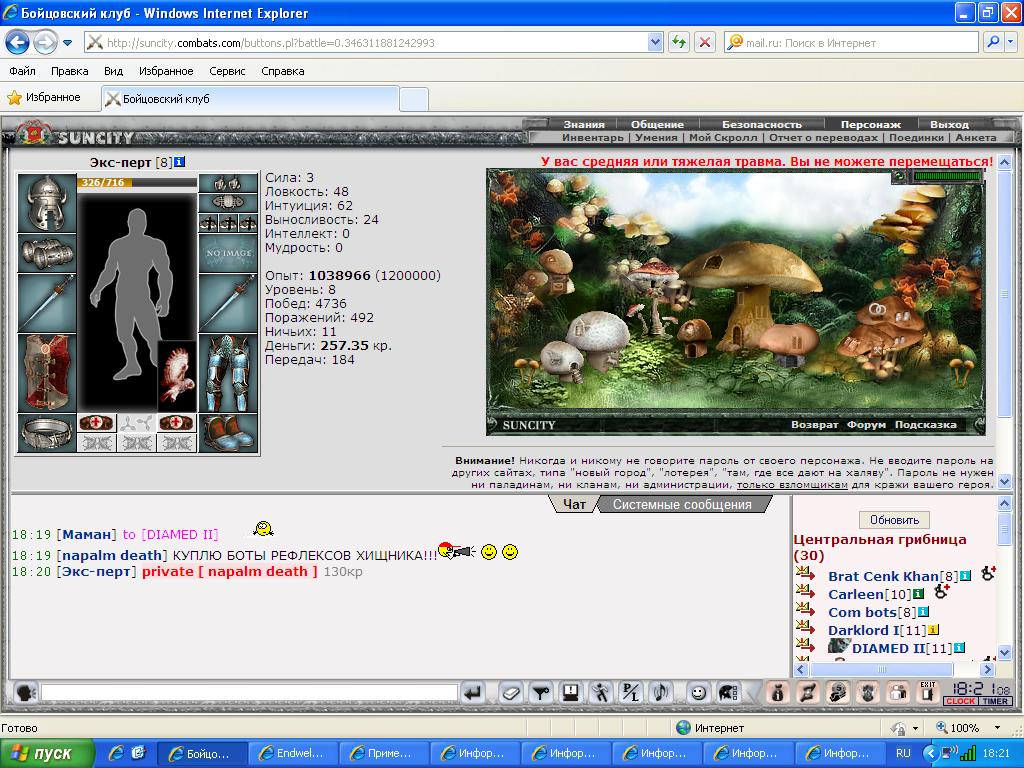Open the Знания menu
This screenshot has height=768, width=1024.
click(x=584, y=124)
